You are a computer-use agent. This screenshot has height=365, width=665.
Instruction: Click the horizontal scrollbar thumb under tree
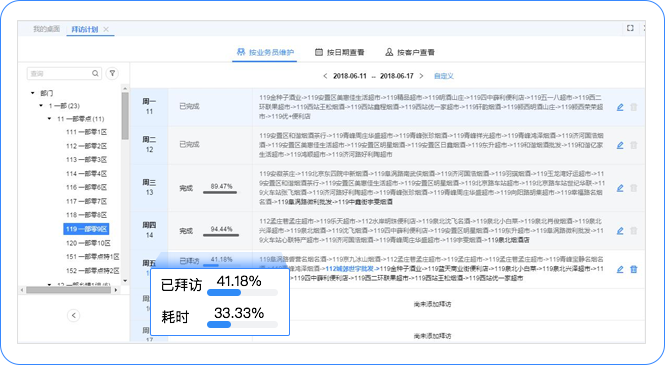68,290
